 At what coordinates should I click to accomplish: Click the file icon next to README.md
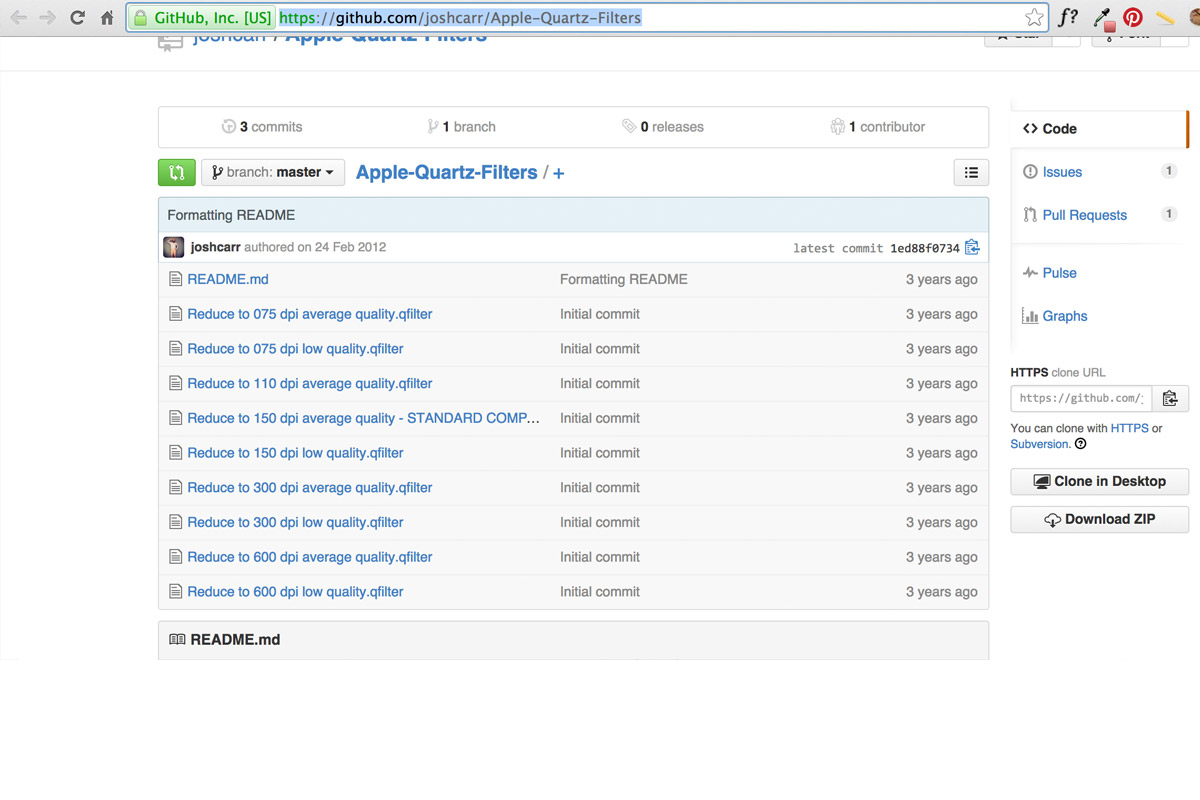point(176,279)
